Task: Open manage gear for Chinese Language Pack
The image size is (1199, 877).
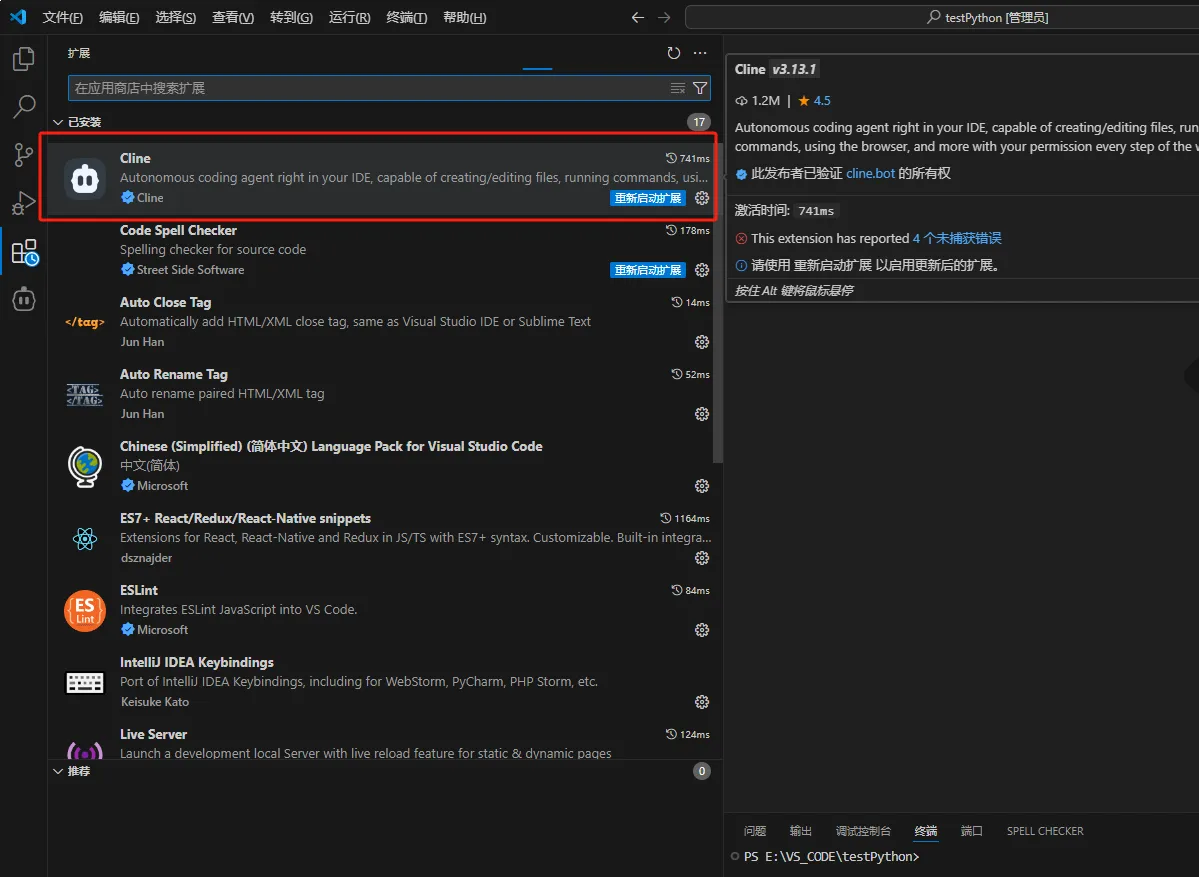Action: 702,486
